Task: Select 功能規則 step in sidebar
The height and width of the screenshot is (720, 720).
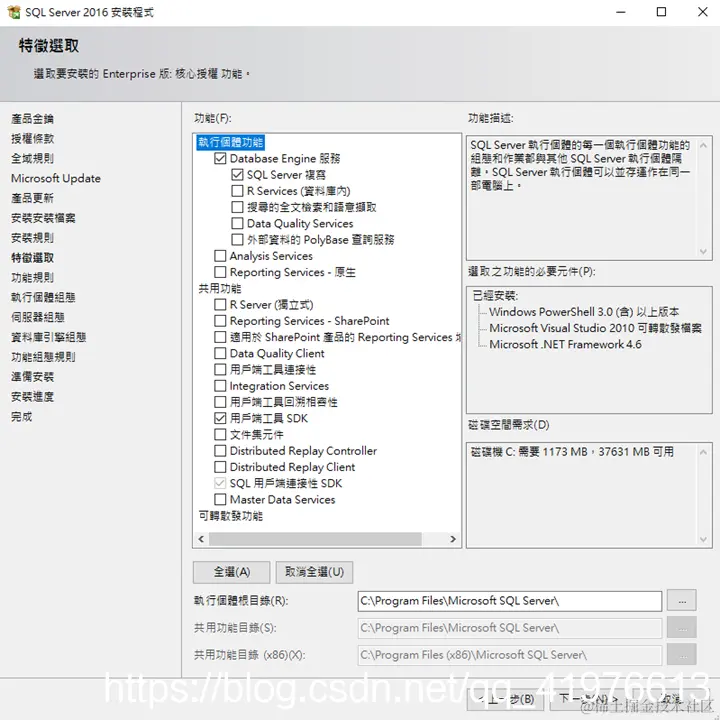Action: [32, 277]
